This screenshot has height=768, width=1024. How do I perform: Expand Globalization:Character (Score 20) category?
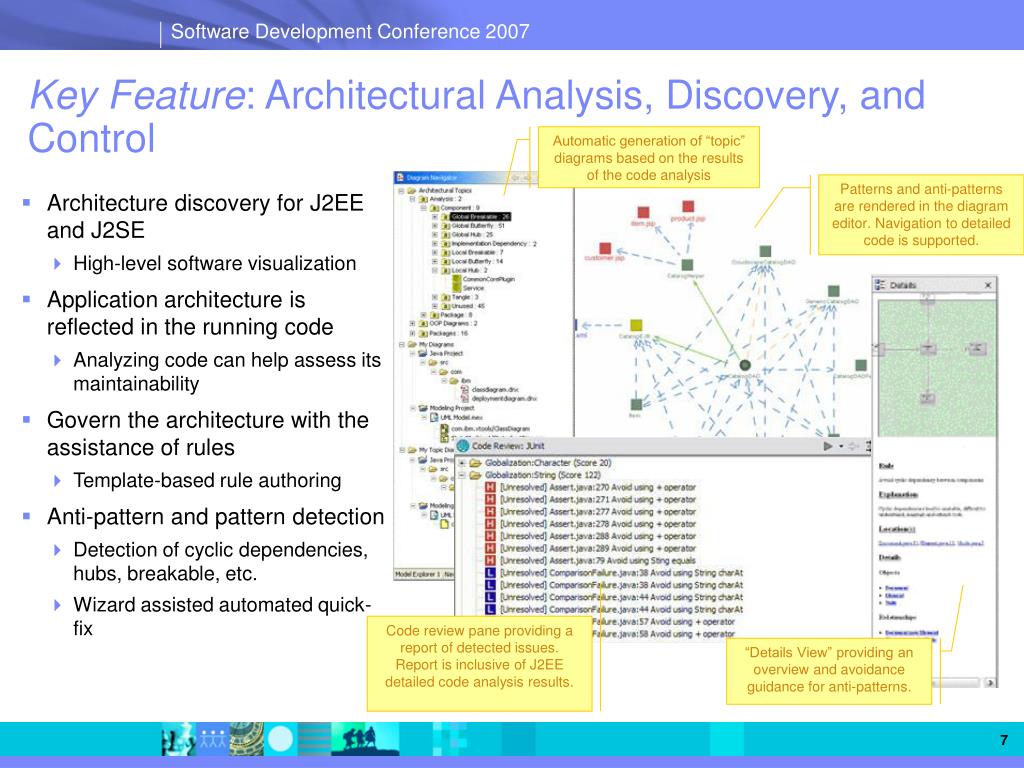coord(462,463)
